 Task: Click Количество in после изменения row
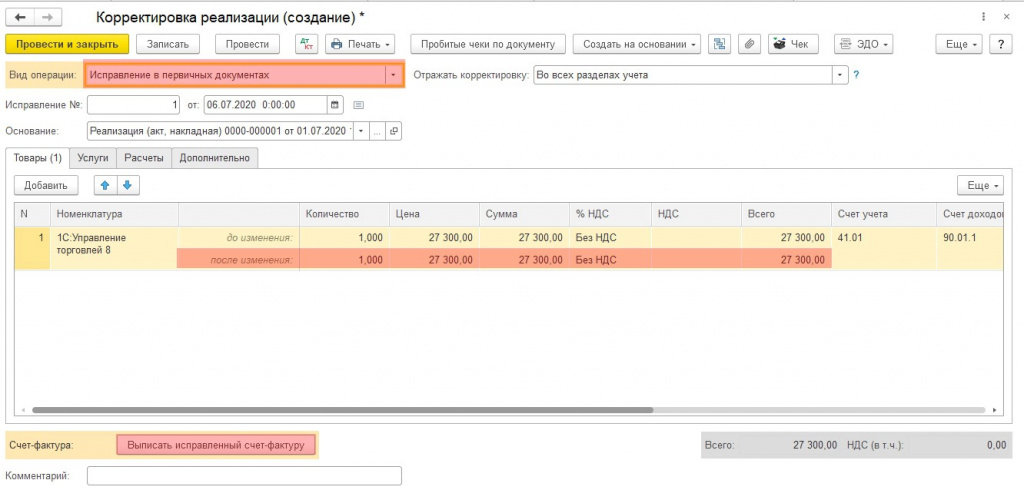click(x=344, y=260)
